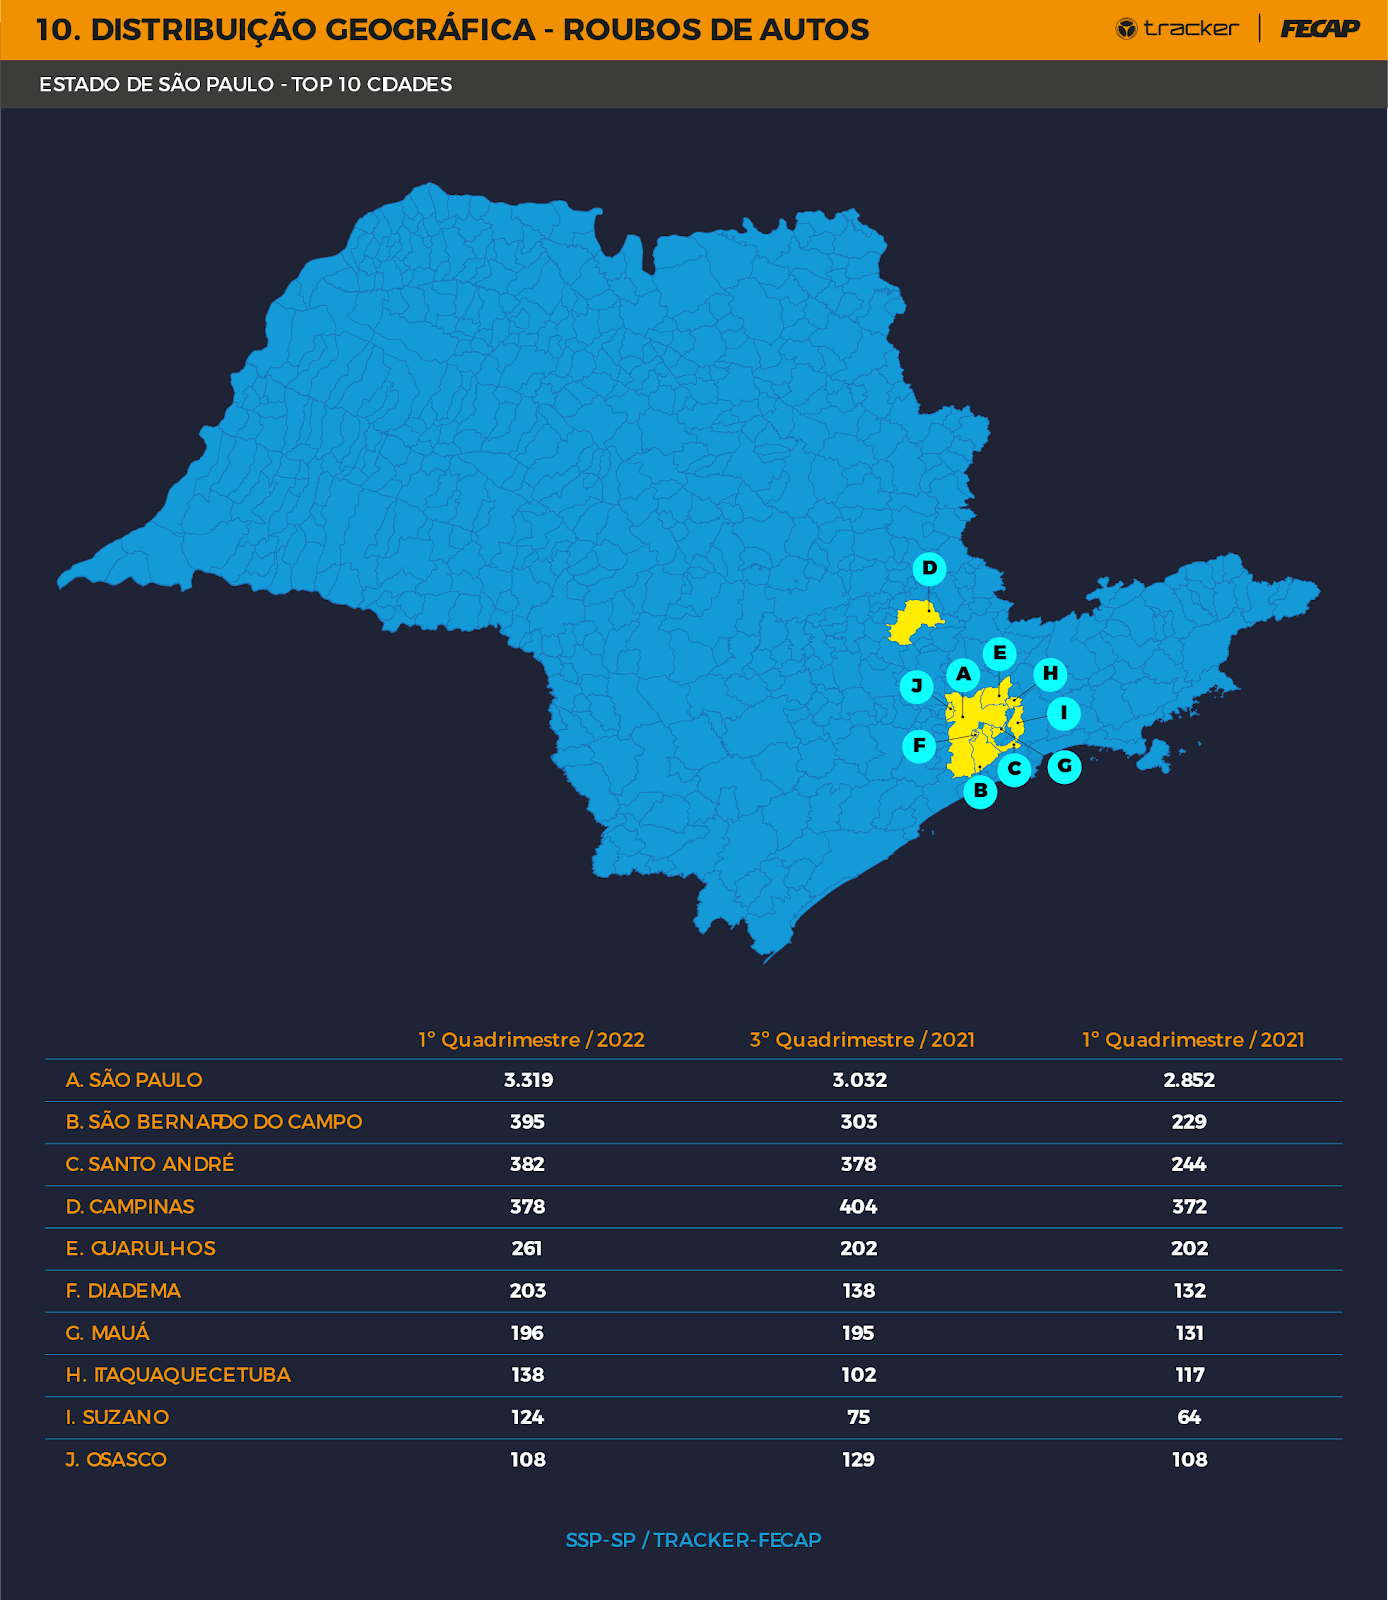Screen dimensions: 1388x1600
Task: Click Mauá value 196
Action: tap(527, 1333)
